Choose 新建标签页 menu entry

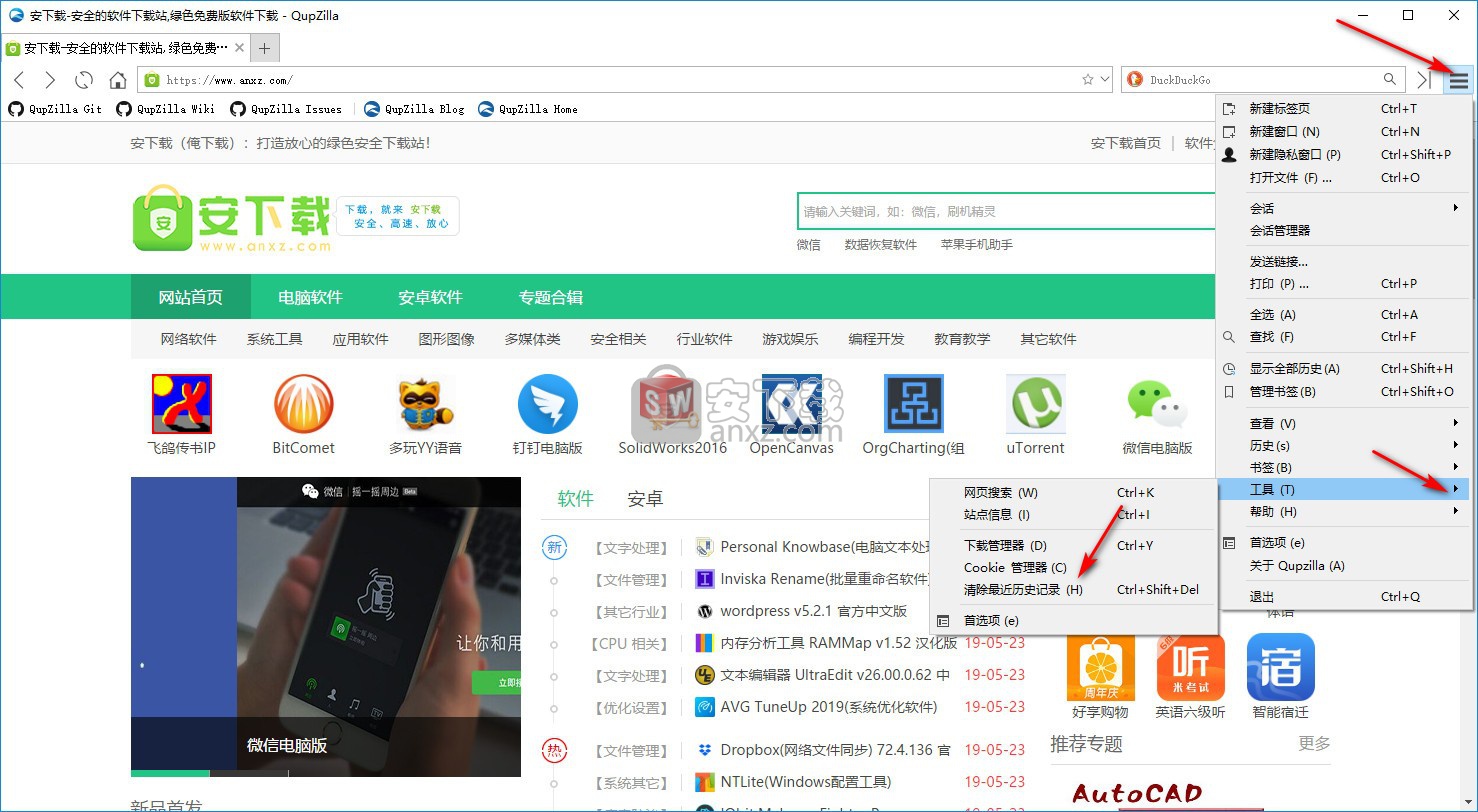[1341, 108]
